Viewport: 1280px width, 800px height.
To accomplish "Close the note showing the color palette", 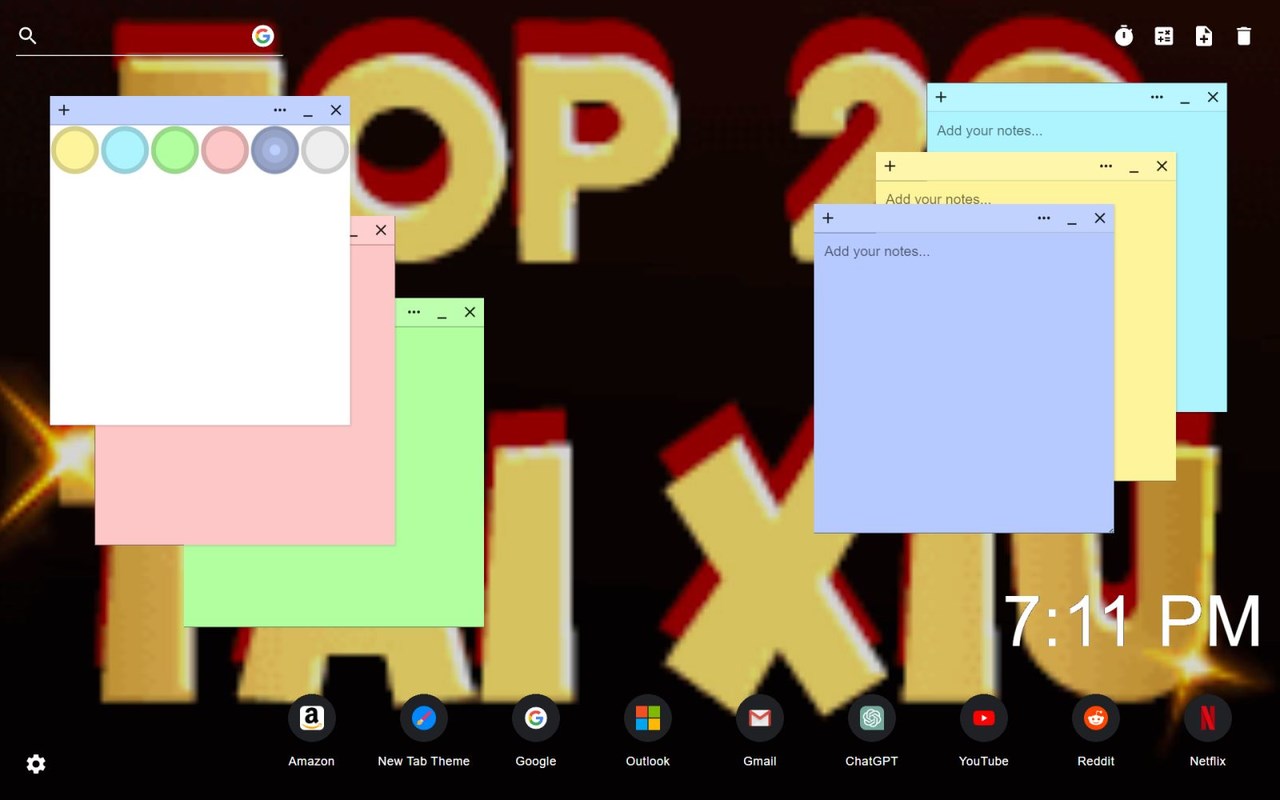I will tap(336, 110).
